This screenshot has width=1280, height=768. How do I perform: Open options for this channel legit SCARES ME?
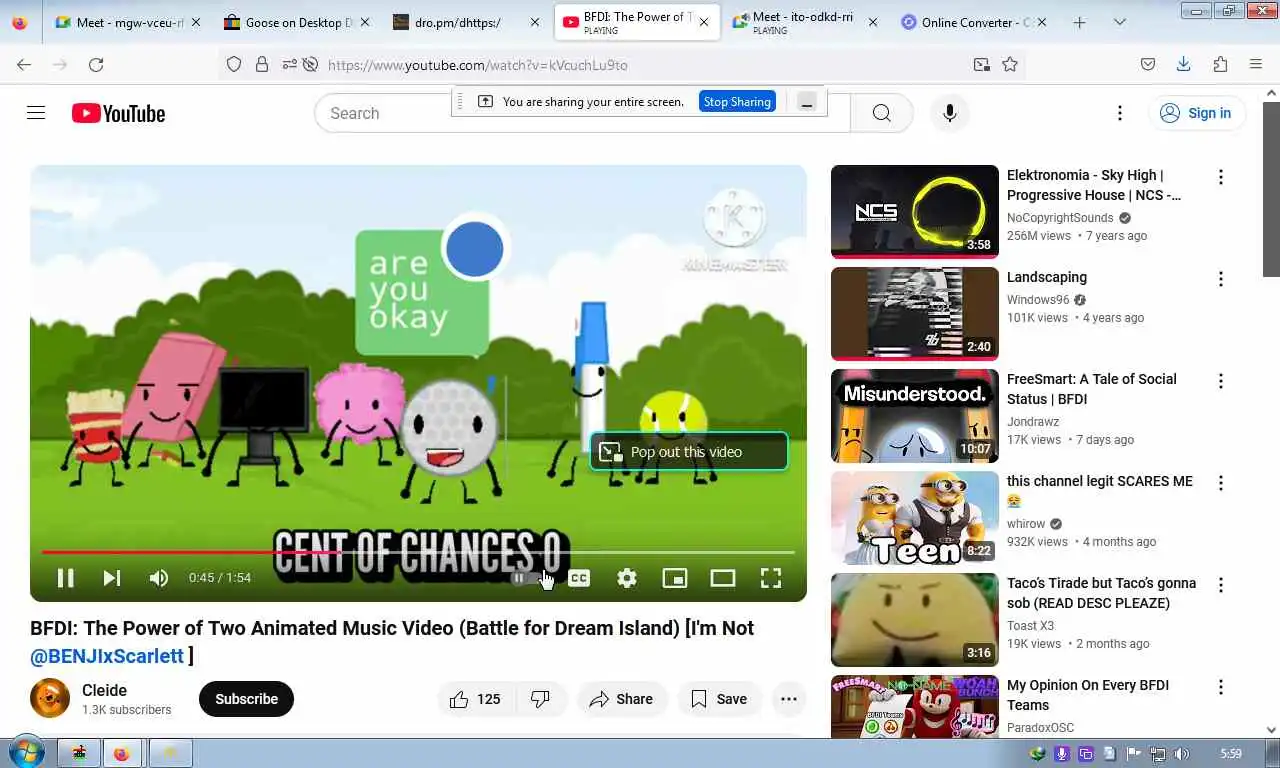[1220, 483]
